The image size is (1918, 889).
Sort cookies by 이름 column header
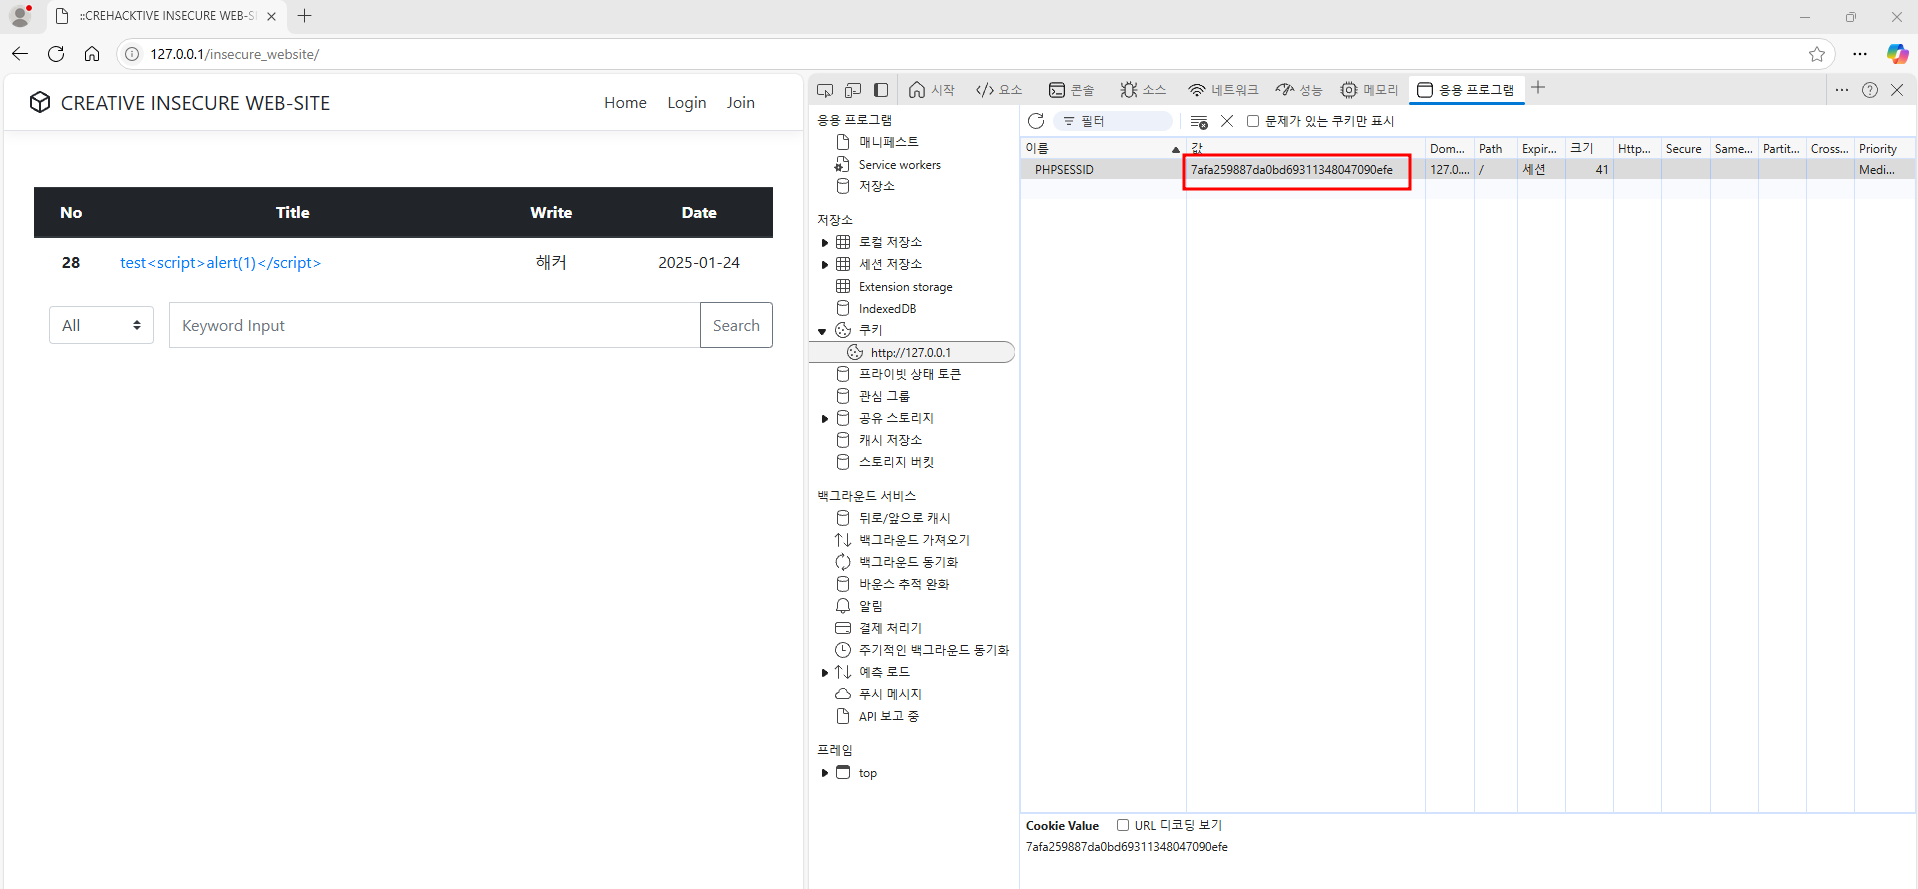point(1103,149)
